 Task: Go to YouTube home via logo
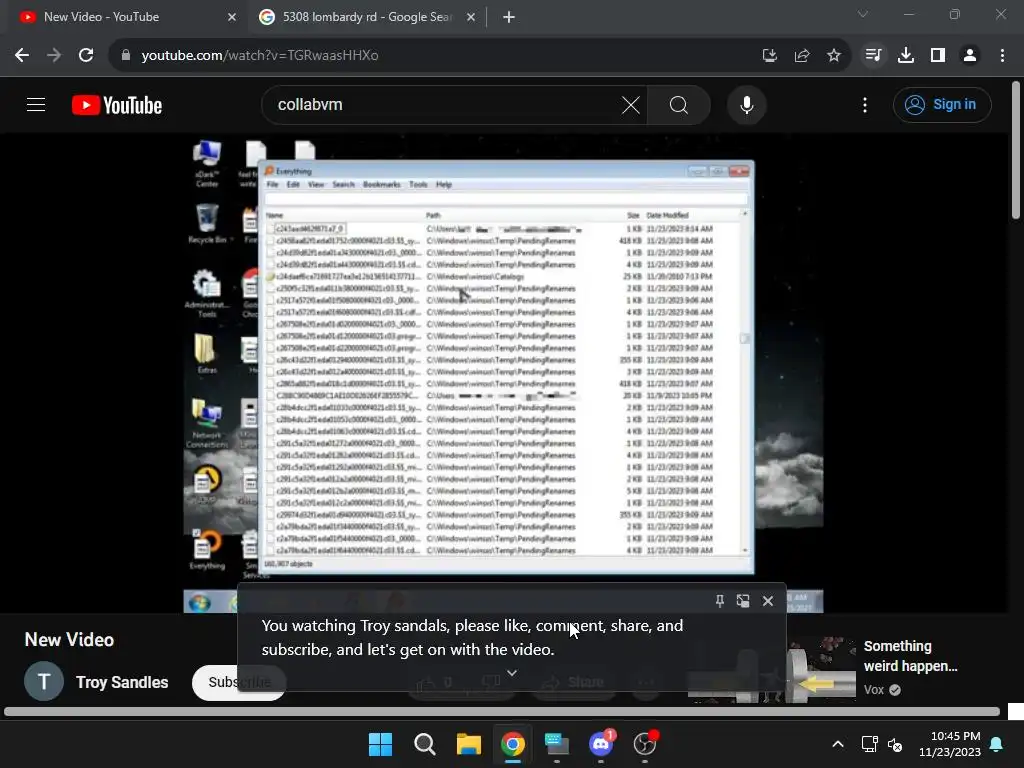pyautogui.click(x=117, y=105)
